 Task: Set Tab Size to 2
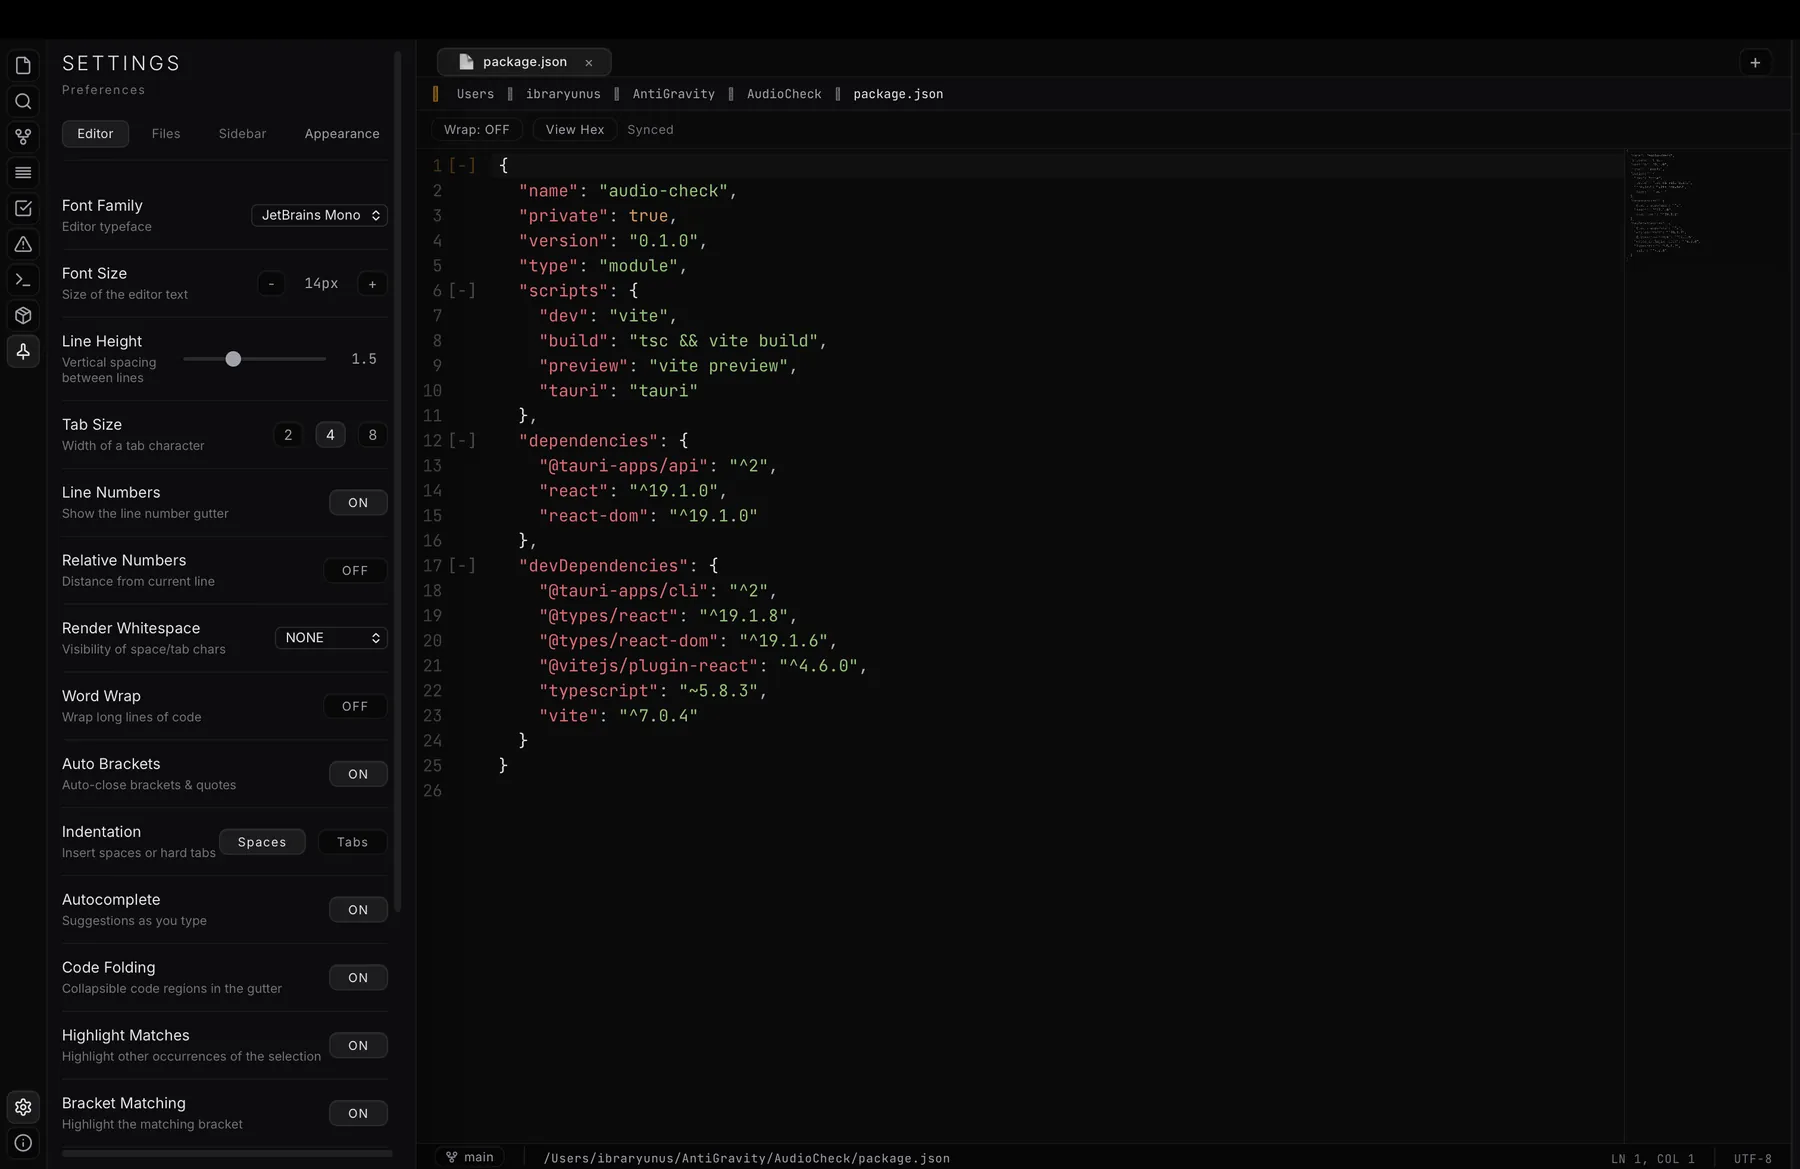(288, 435)
